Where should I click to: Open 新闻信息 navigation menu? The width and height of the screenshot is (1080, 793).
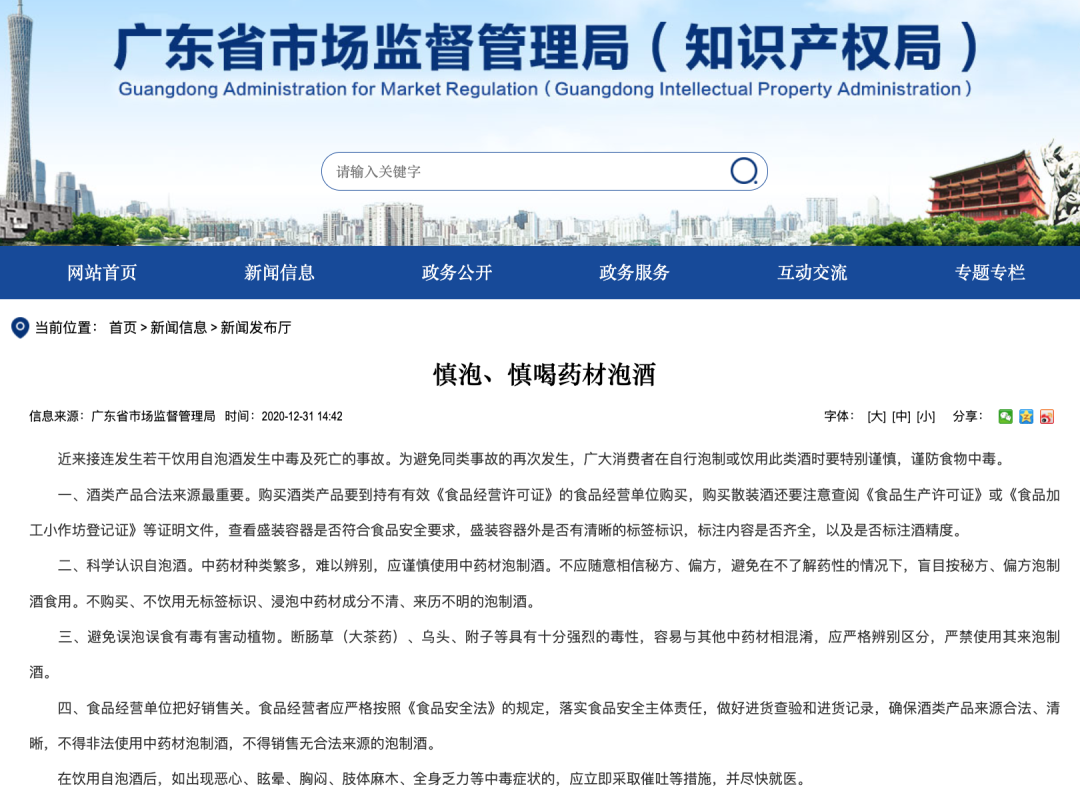(x=280, y=273)
